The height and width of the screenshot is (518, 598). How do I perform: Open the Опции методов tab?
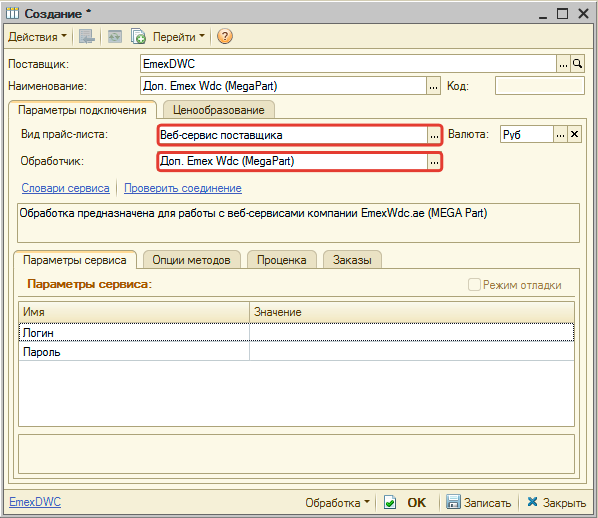[x=191, y=260]
